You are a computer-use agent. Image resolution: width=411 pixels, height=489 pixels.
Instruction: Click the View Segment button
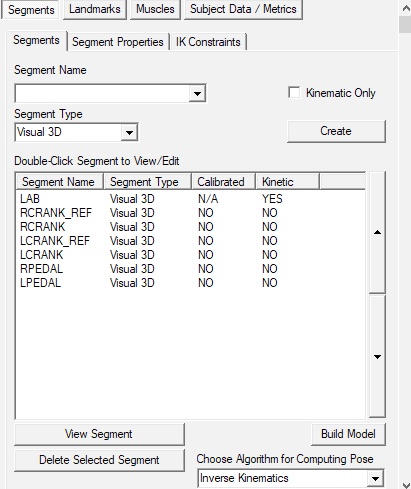click(x=99, y=434)
